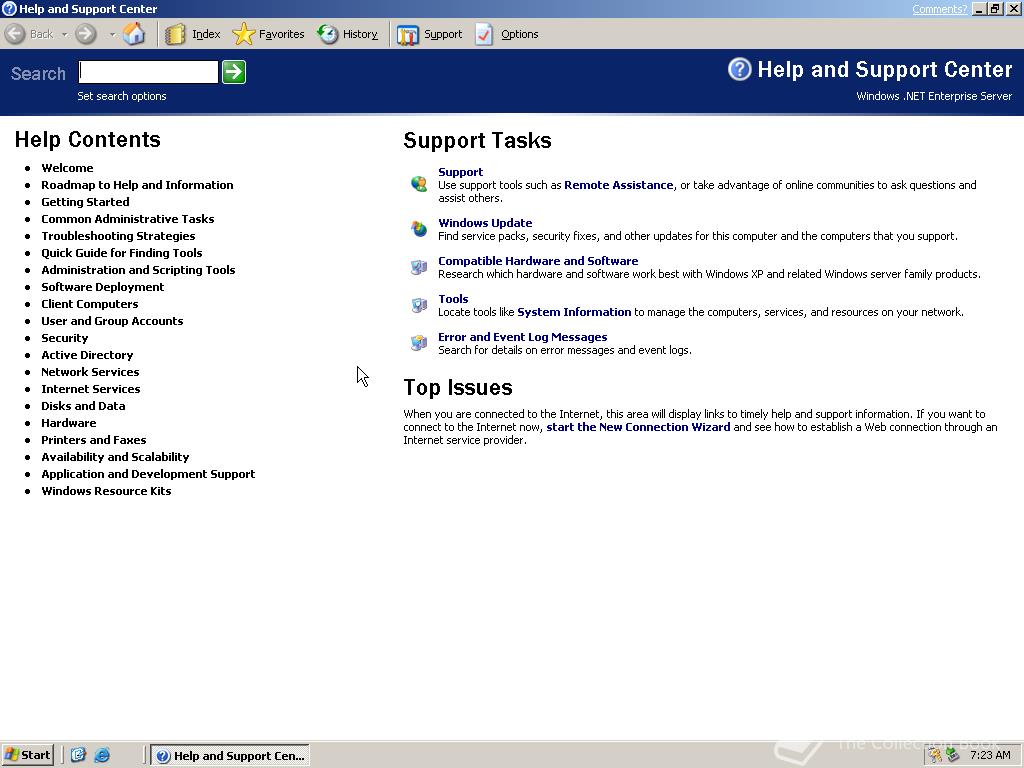Open the Back history dropdown arrow
This screenshot has height=768, width=1024.
[x=65, y=35]
